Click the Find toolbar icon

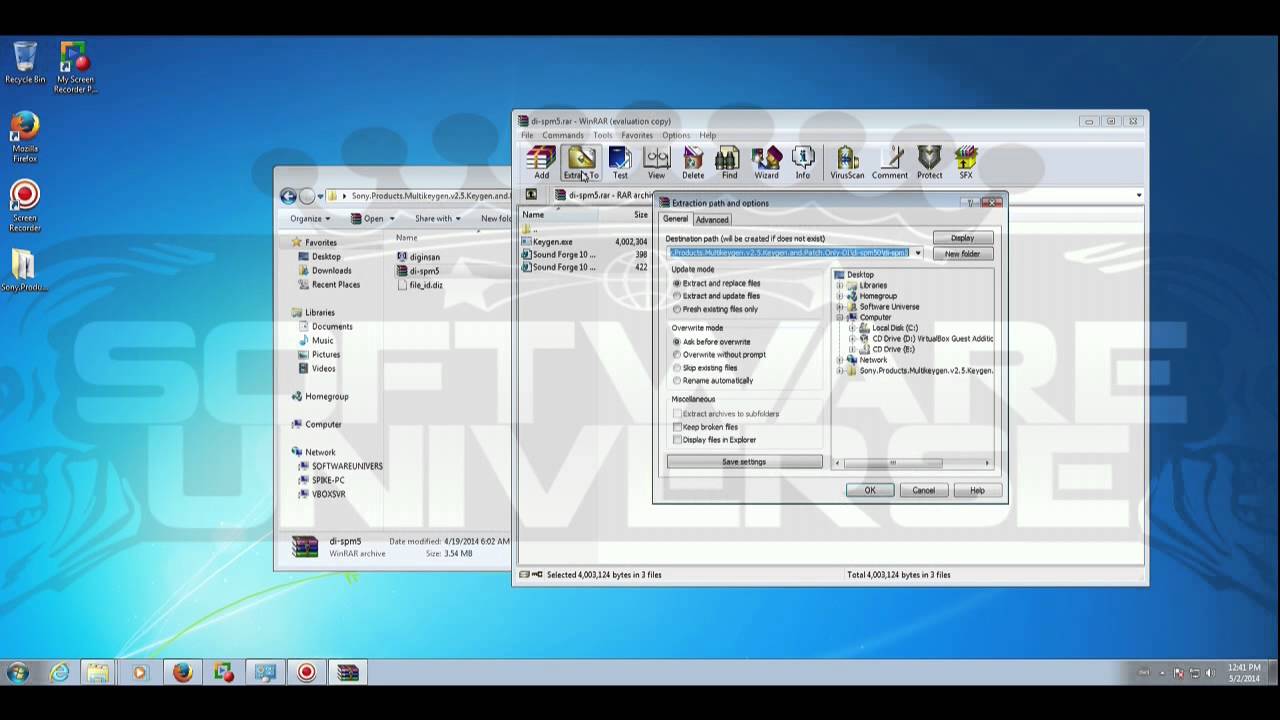point(729,162)
